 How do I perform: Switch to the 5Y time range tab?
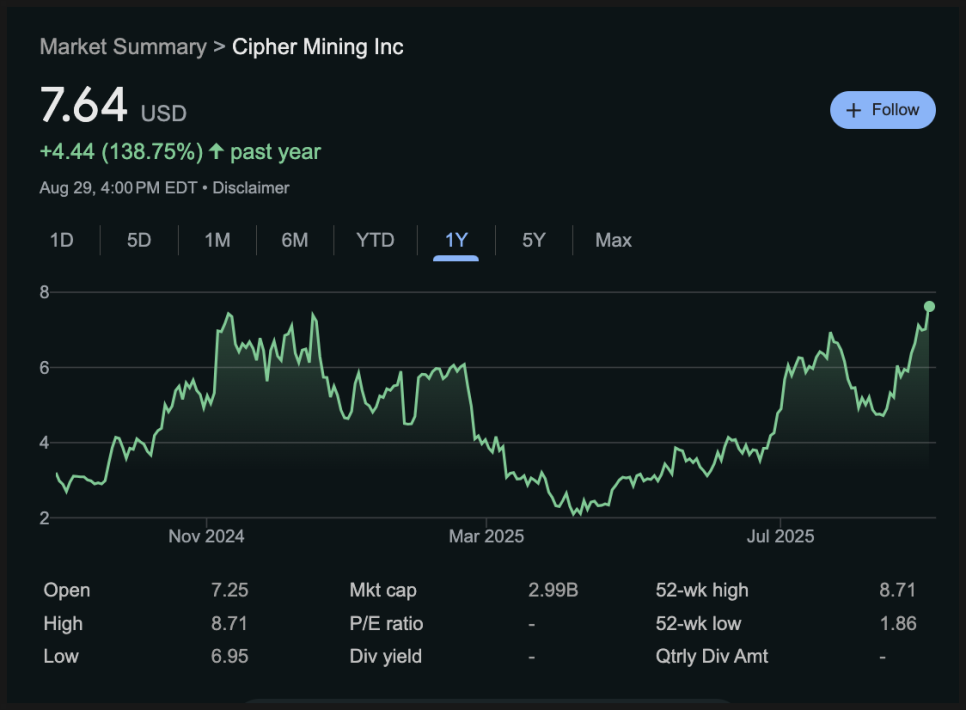click(534, 240)
